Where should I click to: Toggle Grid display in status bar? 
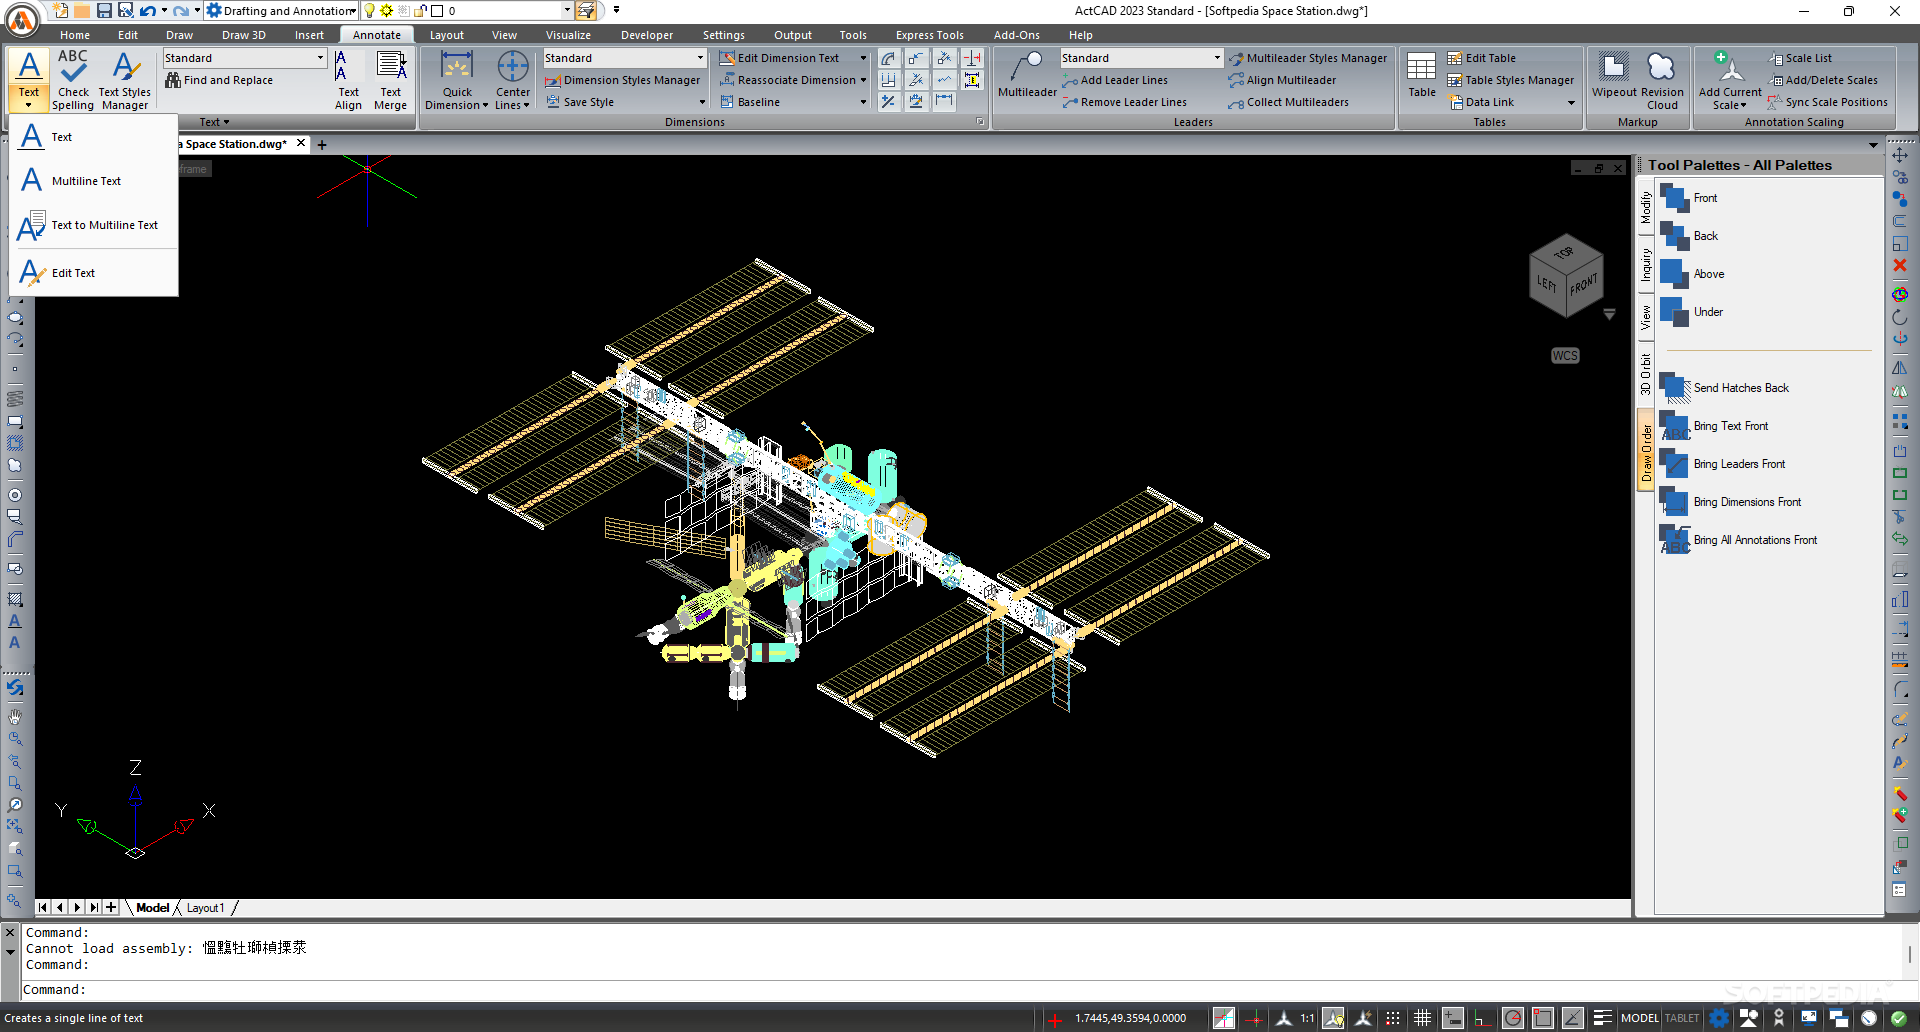coord(1422,1019)
